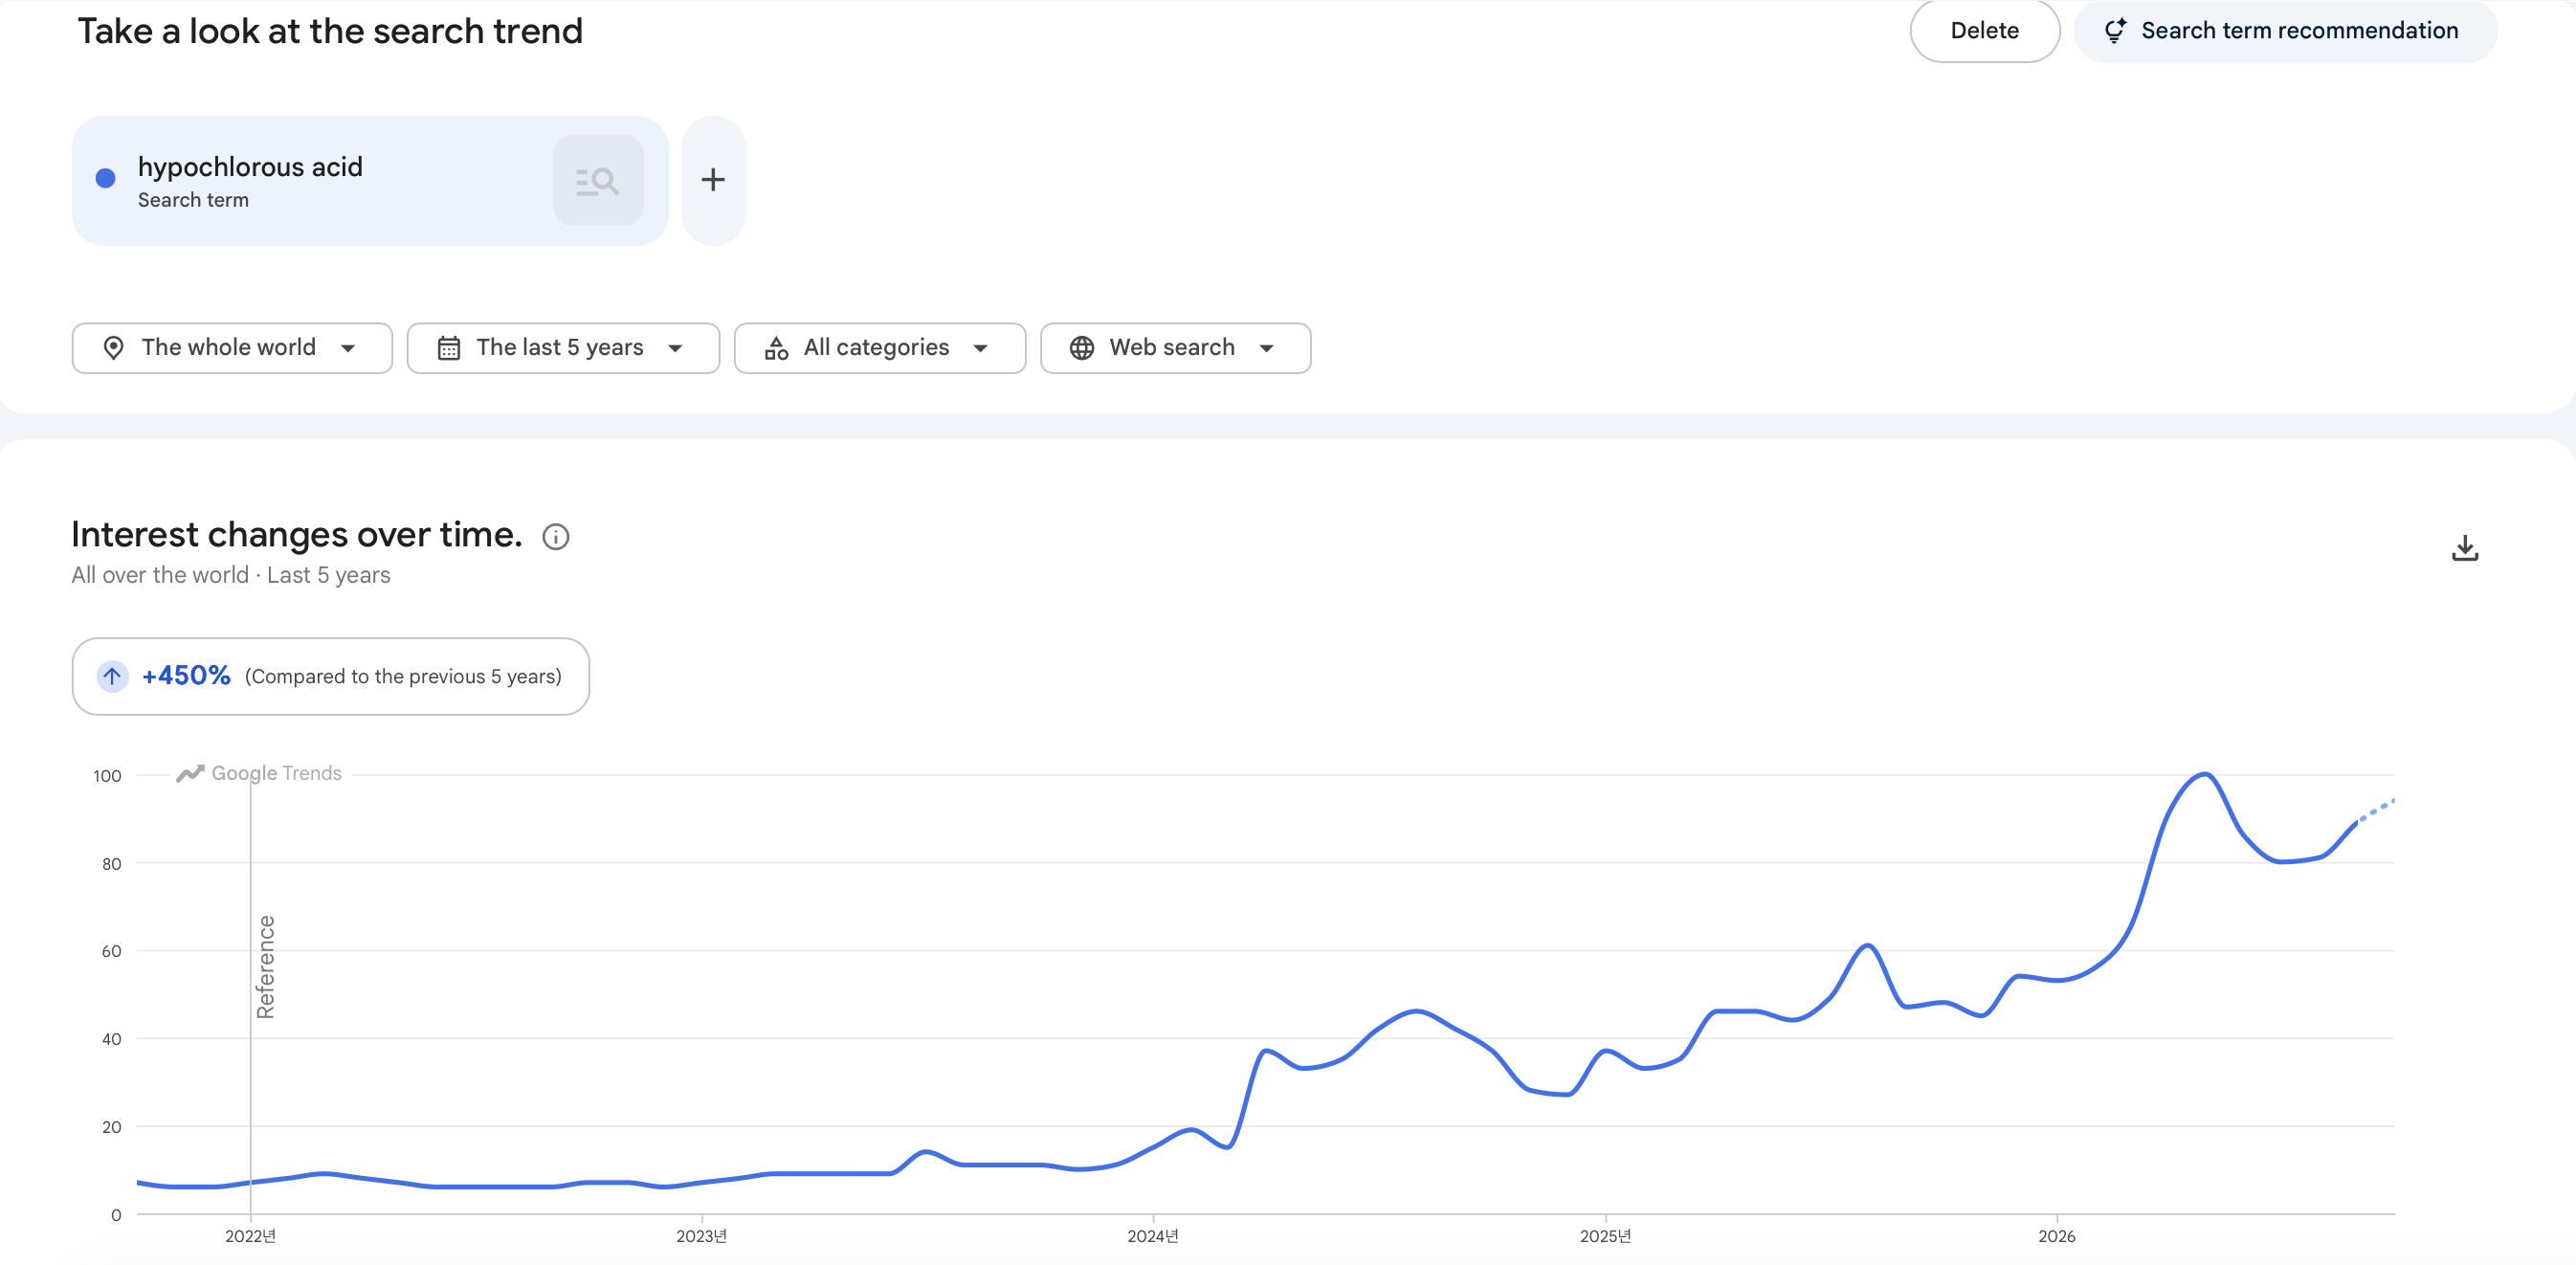This screenshot has height=1265, width=2576.
Task: Click the search-list icon in the hypochlorous acid chip
Action: (x=598, y=180)
